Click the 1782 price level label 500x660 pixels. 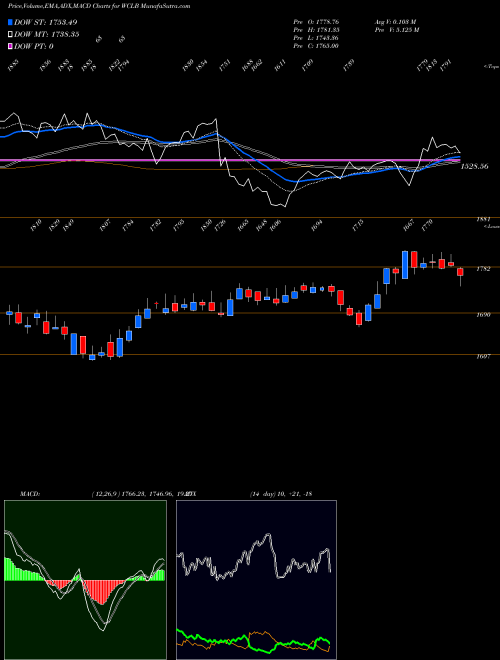pos(483,269)
